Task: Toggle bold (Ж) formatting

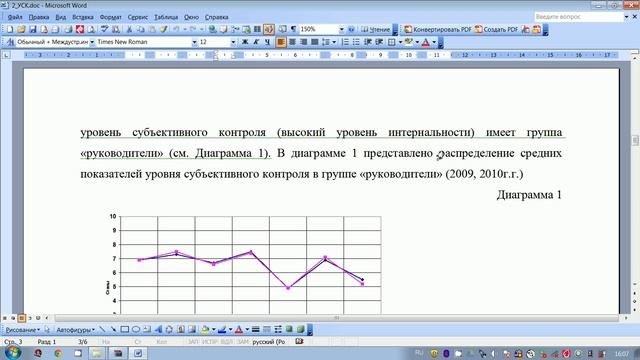Action: pyautogui.click(x=245, y=42)
